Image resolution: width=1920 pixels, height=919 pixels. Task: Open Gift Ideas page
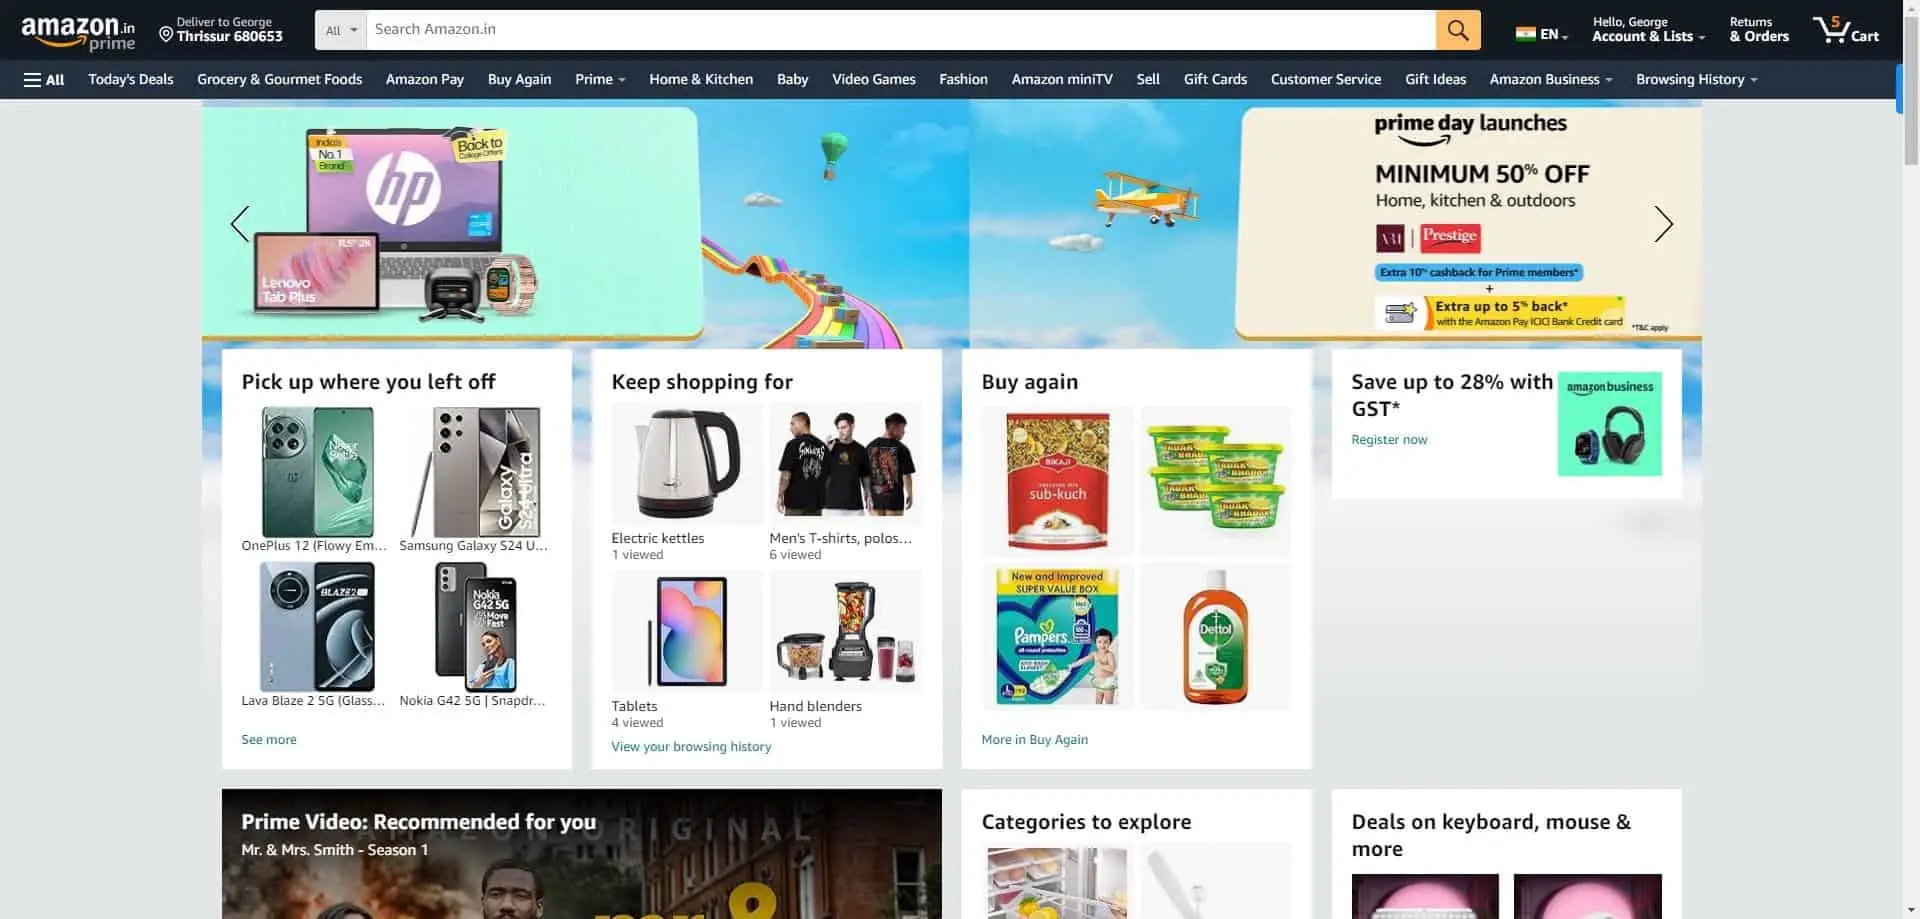[x=1435, y=80]
